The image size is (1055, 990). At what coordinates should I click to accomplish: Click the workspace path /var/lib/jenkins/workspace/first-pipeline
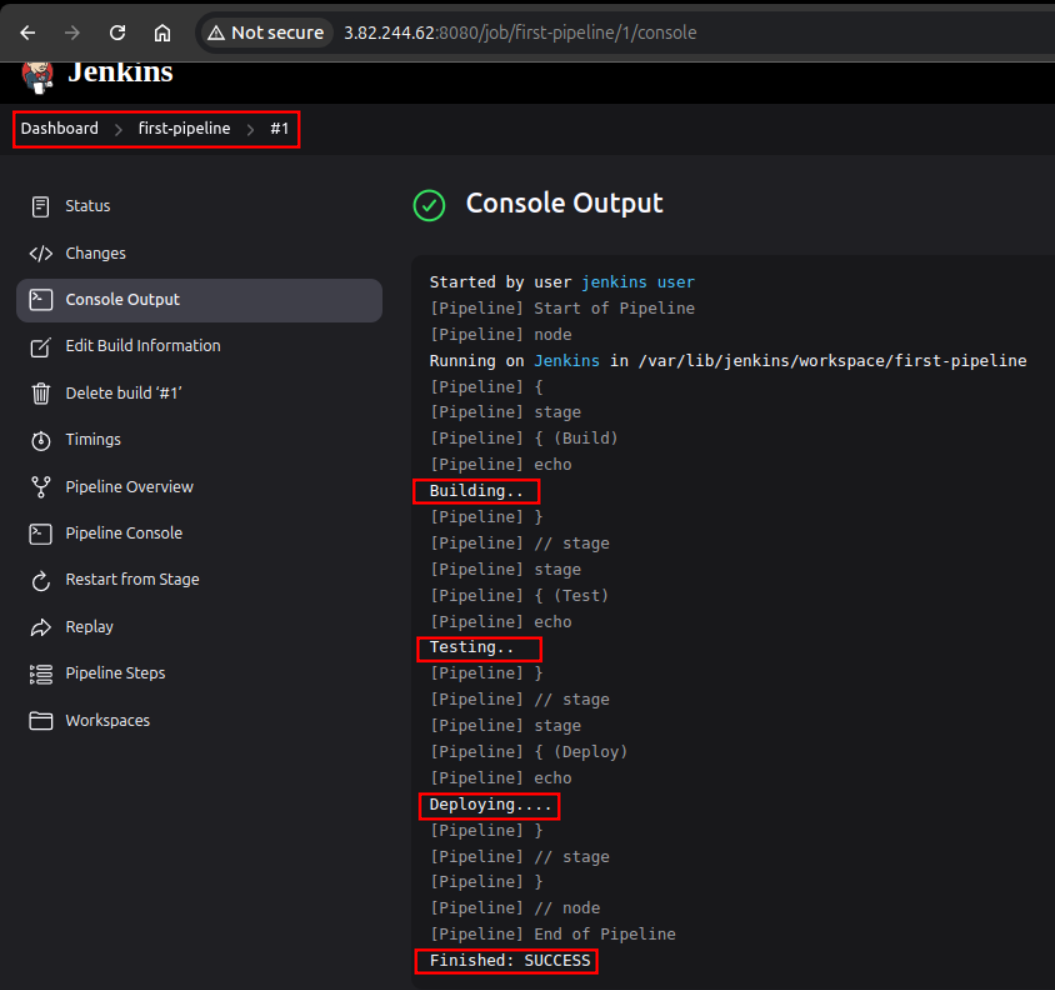pyautogui.click(x=832, y=361)
